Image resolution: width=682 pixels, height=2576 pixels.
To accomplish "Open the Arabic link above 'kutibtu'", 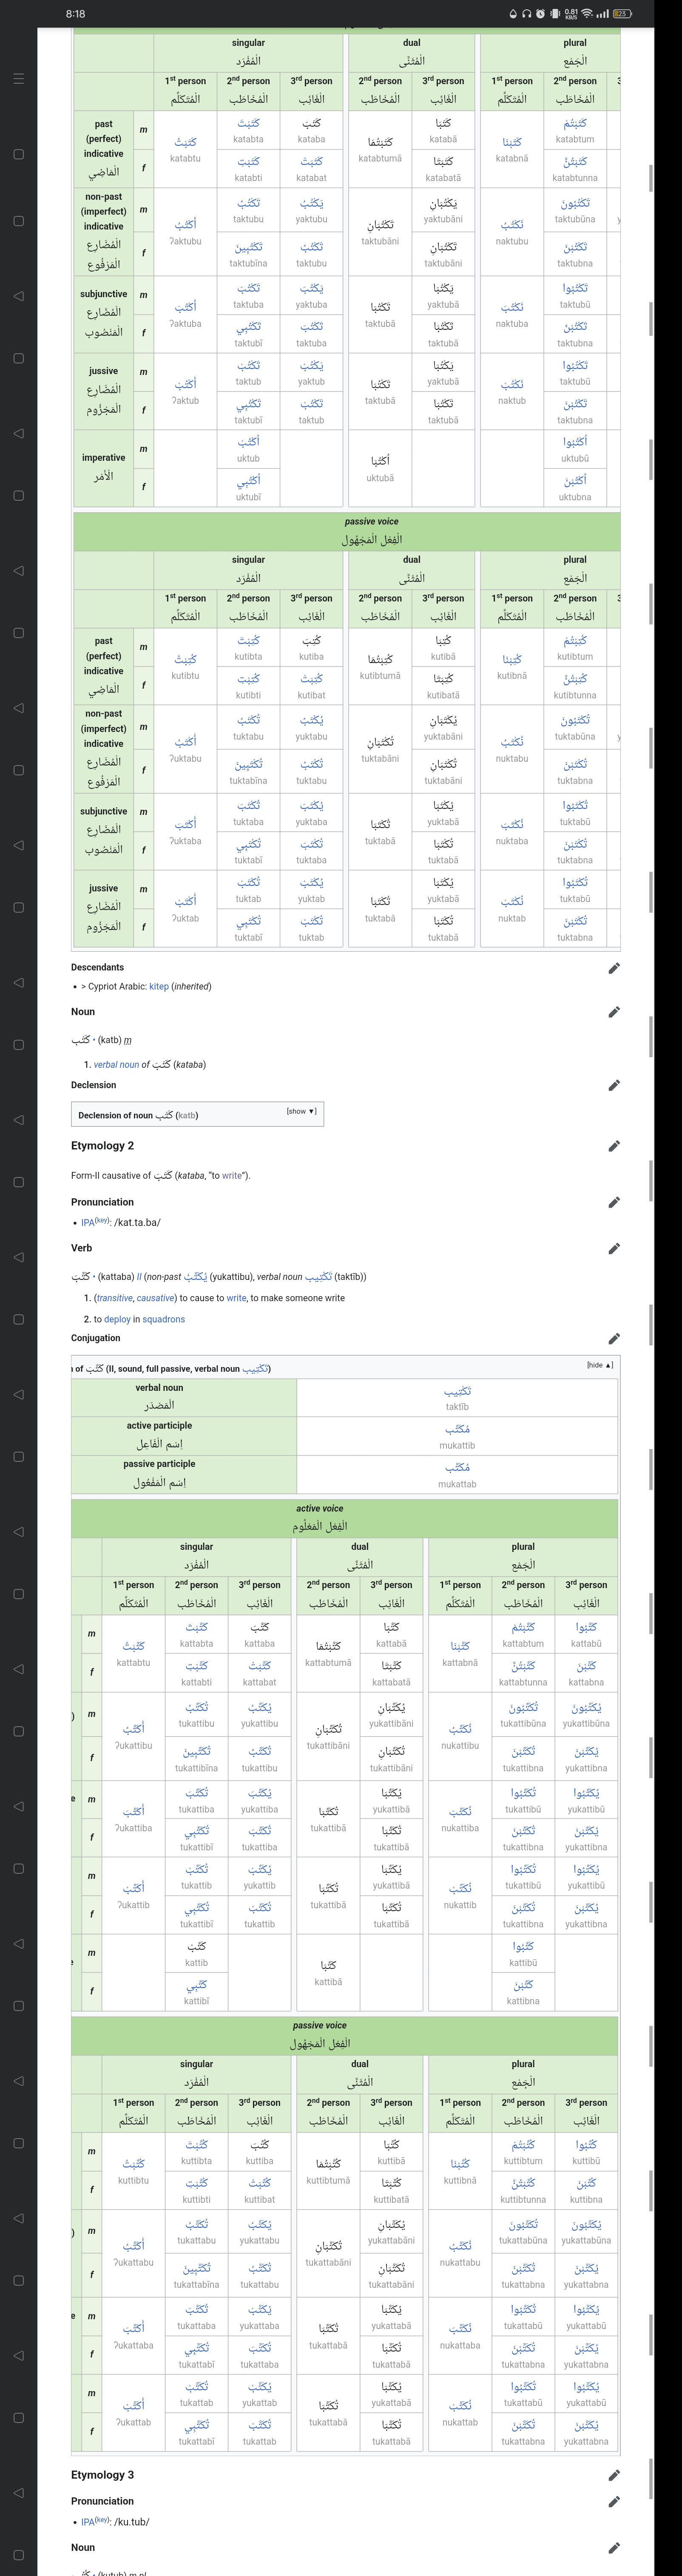I will pos(185,659).
